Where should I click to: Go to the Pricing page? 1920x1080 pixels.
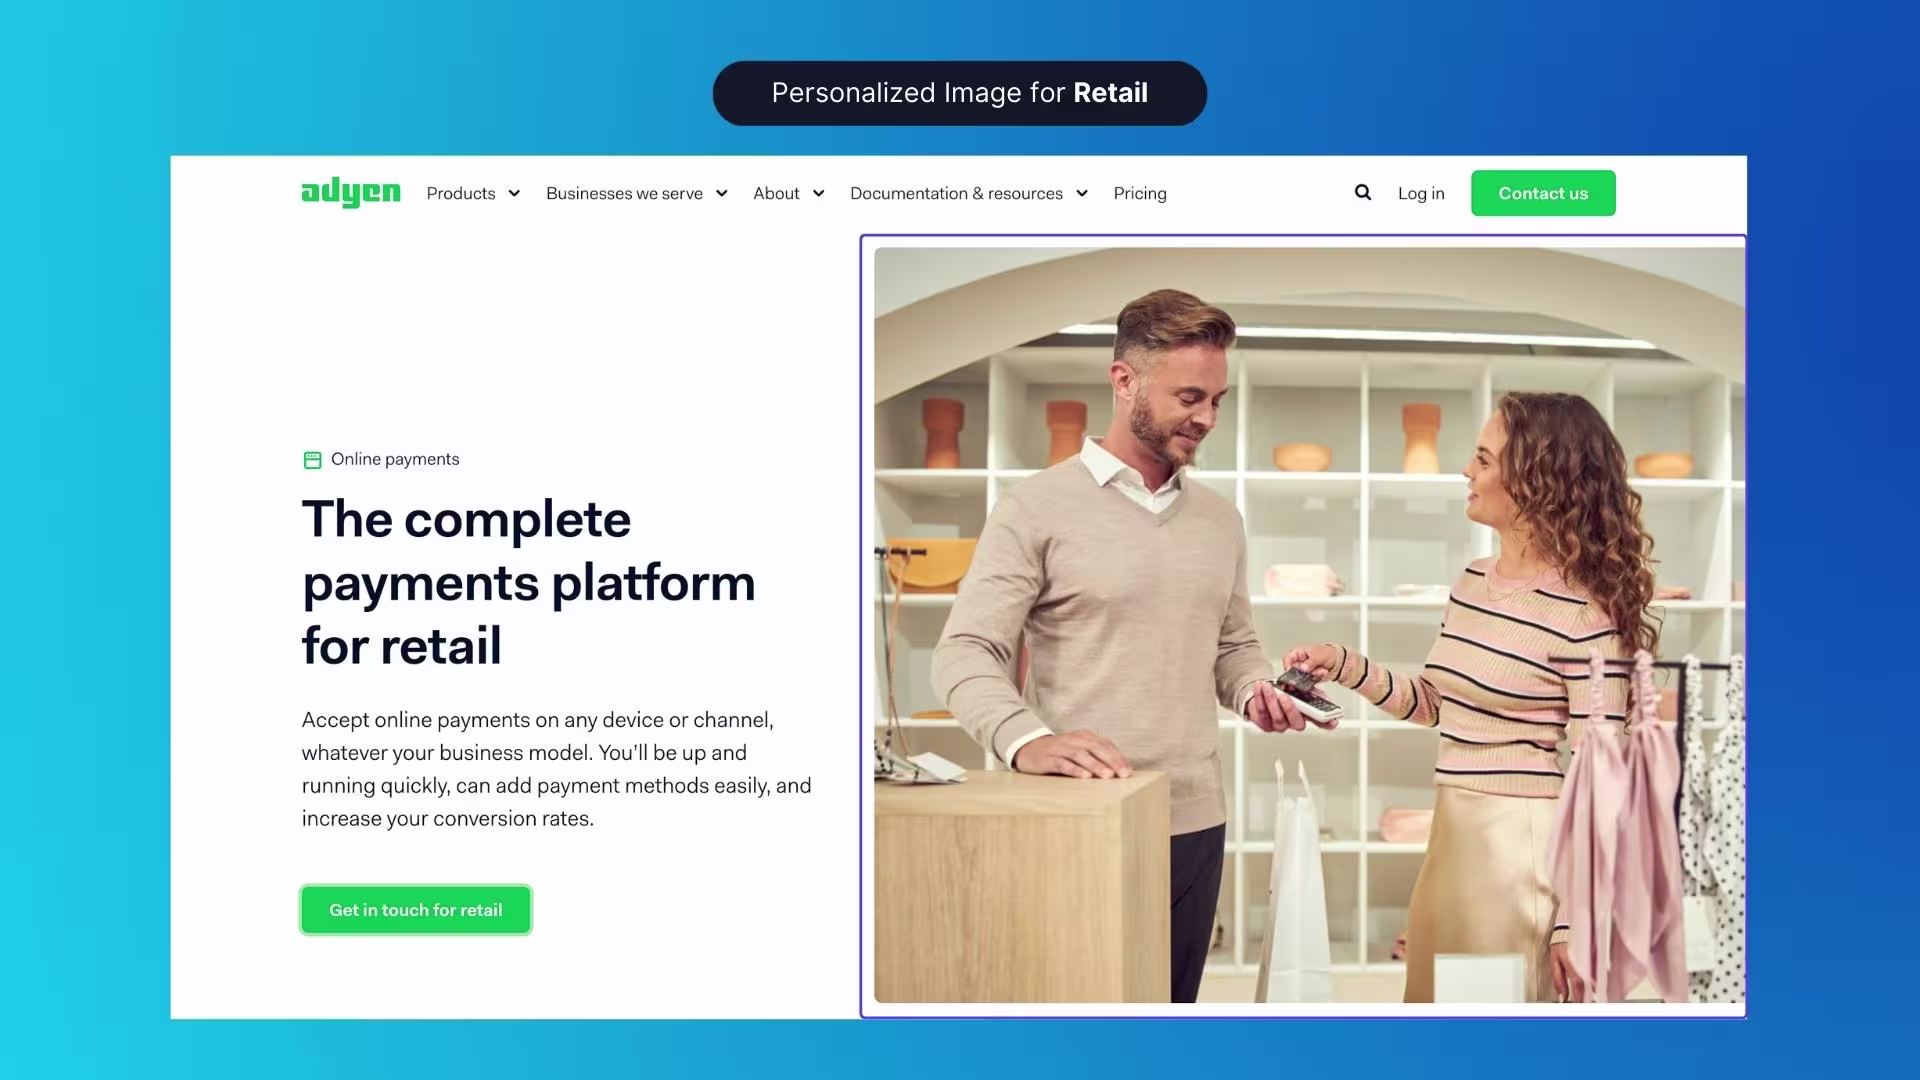(x=1140, y=193)
